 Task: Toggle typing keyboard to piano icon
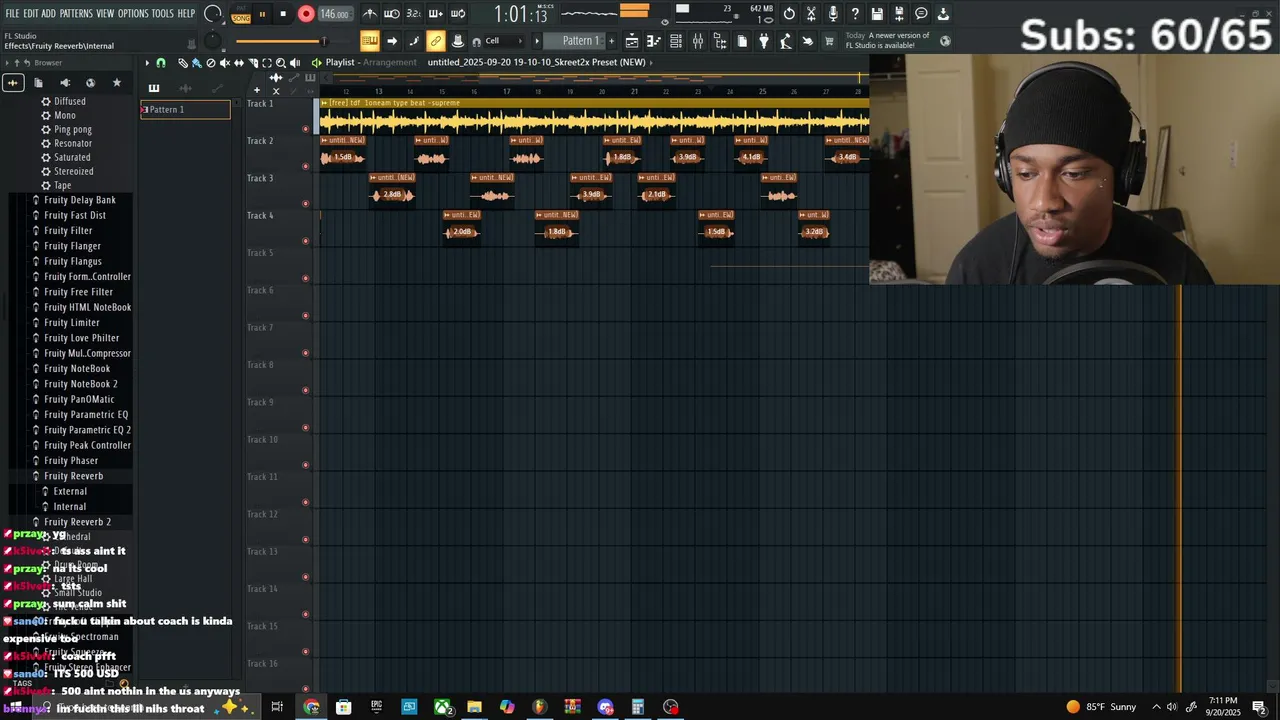click(x=370, y=41)
